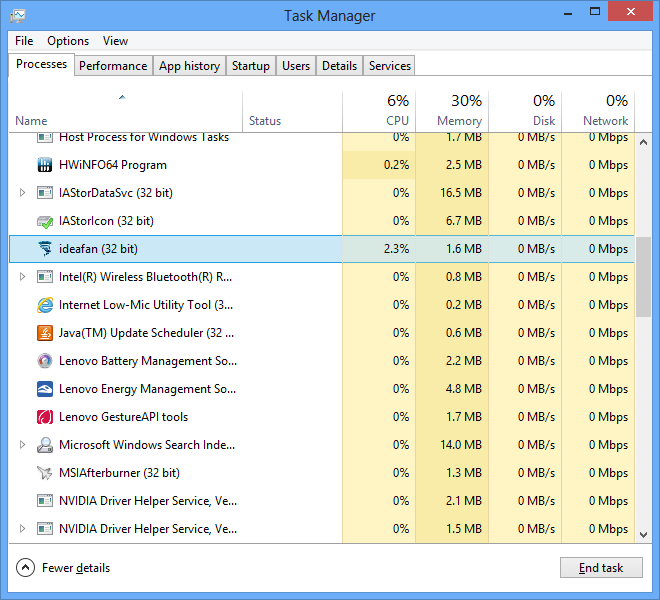Screen dimensions: 660x600
Task: Expand the Intel Wireless Bluetooth process group
Action: [22, 277]
